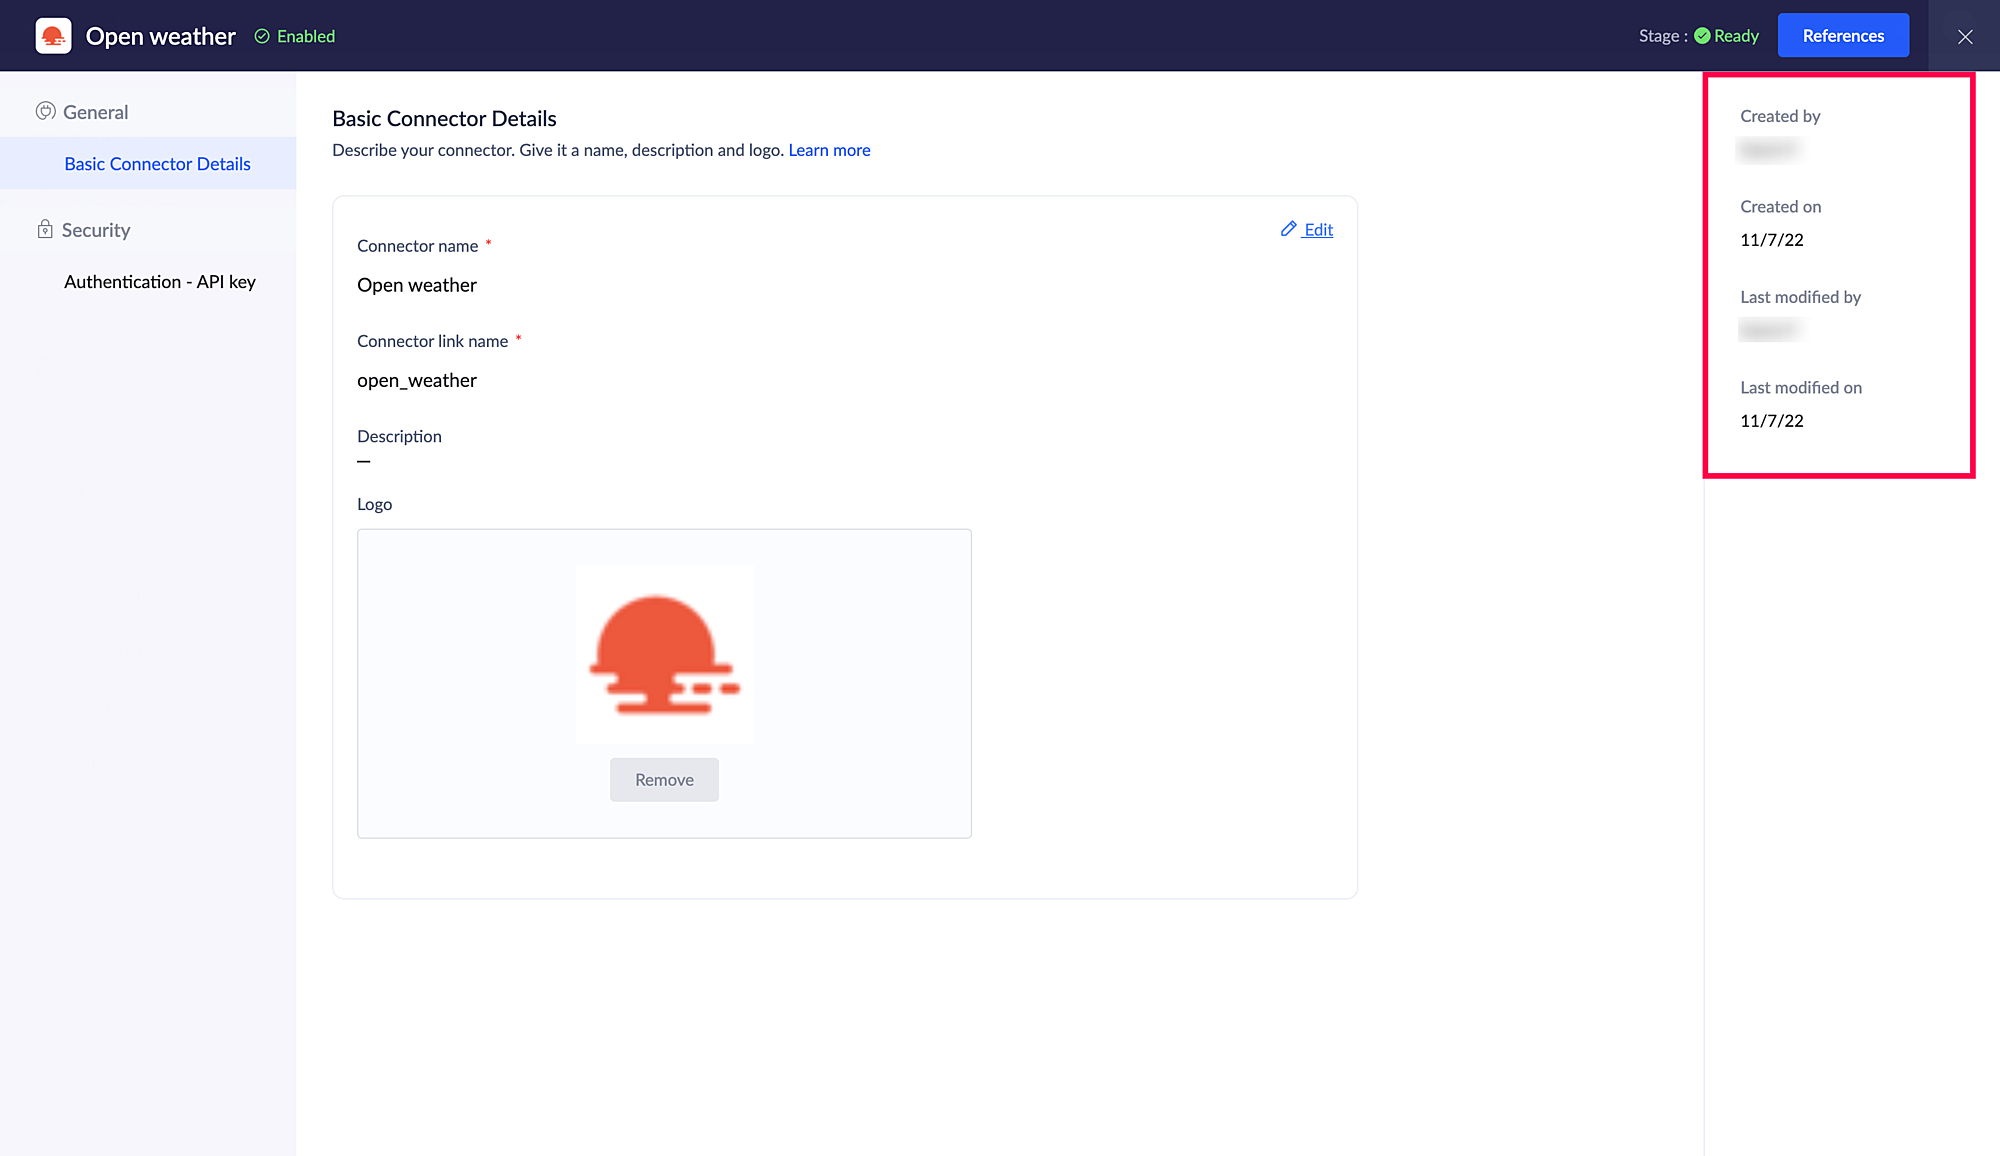This screenshot has height=1156, width=2000.
Task: Click the open_weather link name value
Action: (417, 380)
